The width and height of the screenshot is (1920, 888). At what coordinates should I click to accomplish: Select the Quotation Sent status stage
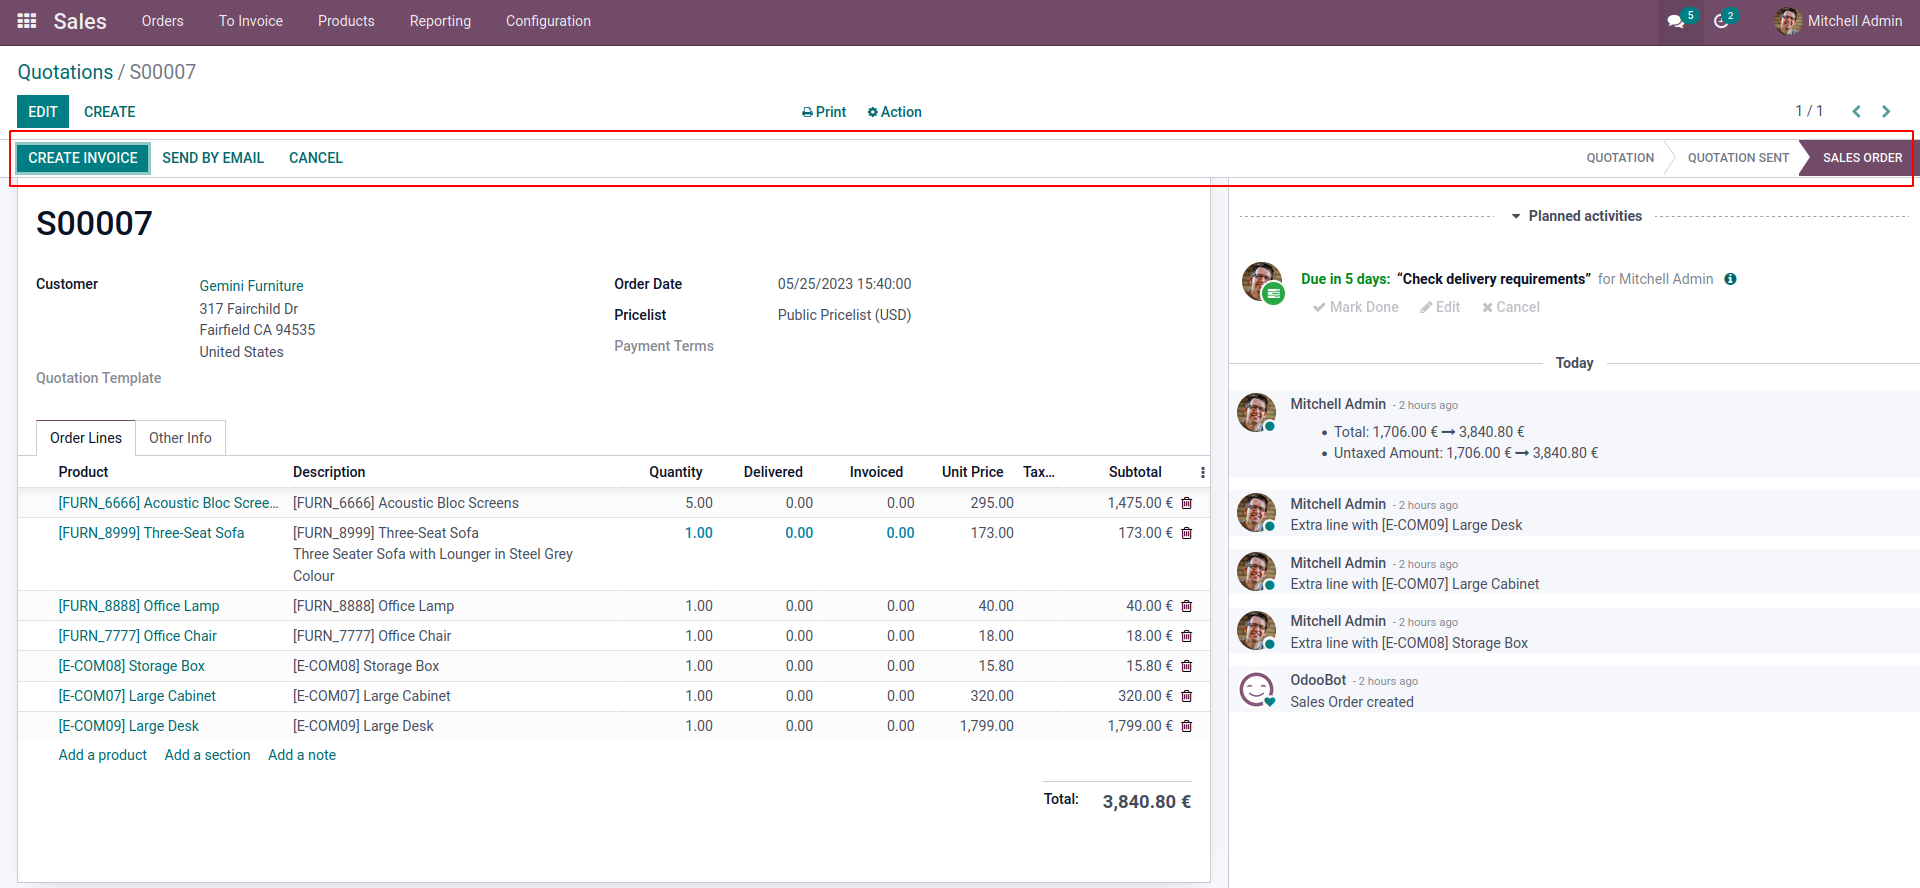click(1737, 158)
